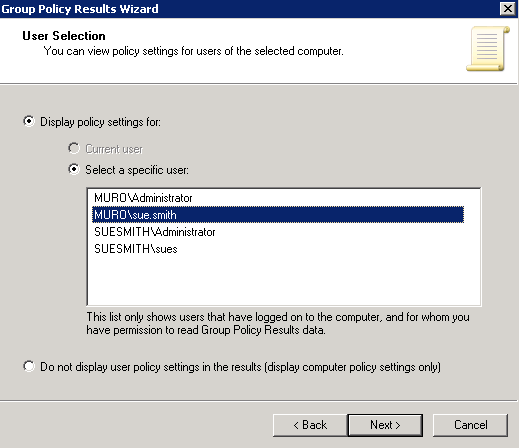The height and width of the screenshot is (448, 519).
Task: Select the 'Select a specific user' radio button
Action: click(74, 169)
